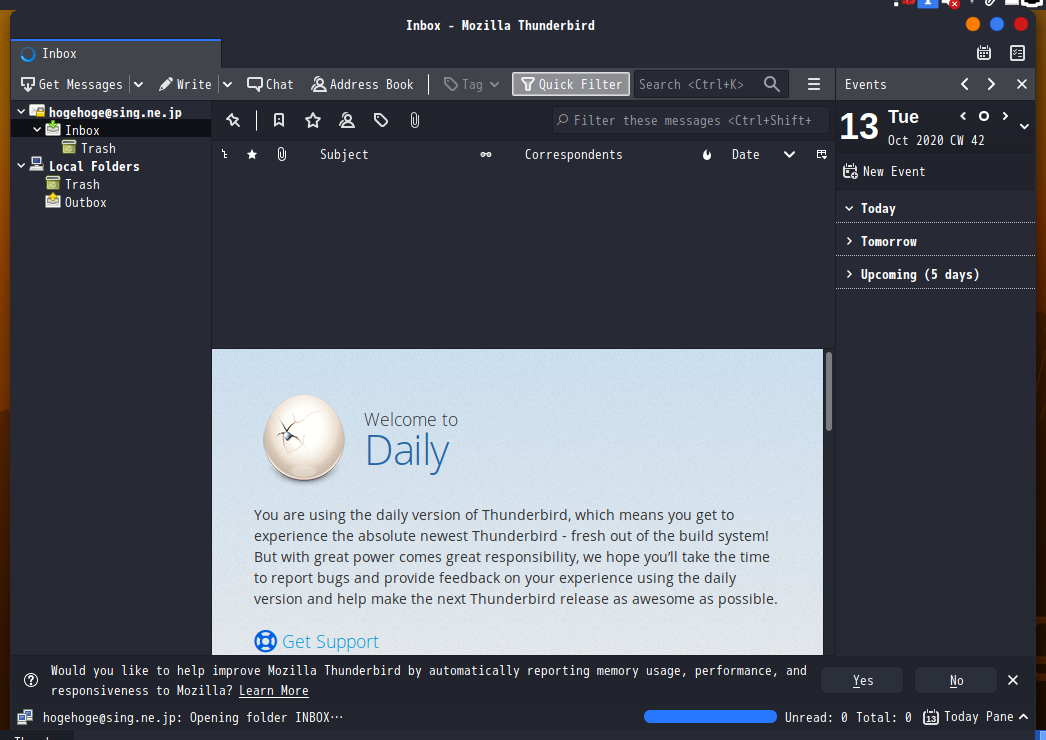Filter to show only tagged messages
The width and height of the screenshot is (1046, 740).
point(381,120)
